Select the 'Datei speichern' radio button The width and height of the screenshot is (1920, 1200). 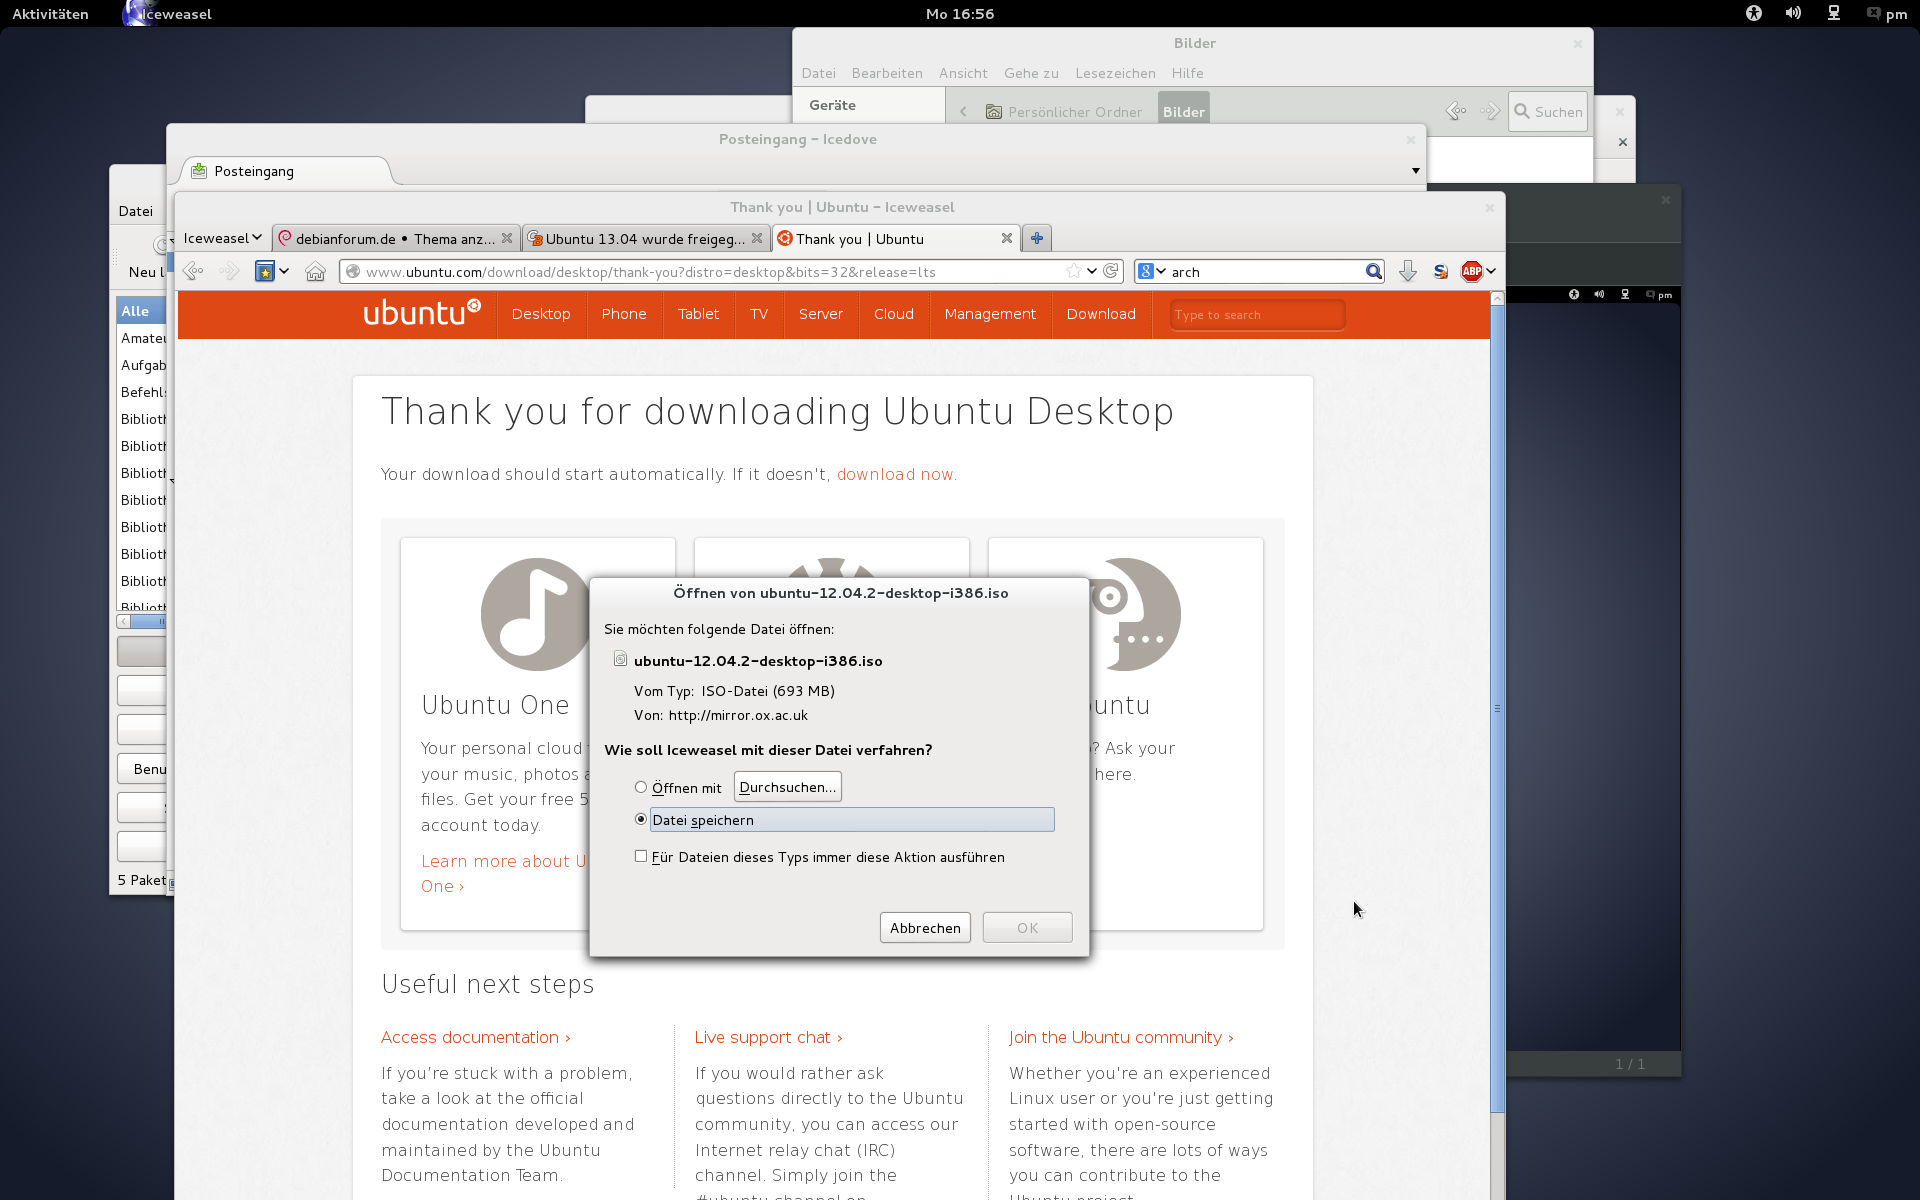click(x=641, y=819)
